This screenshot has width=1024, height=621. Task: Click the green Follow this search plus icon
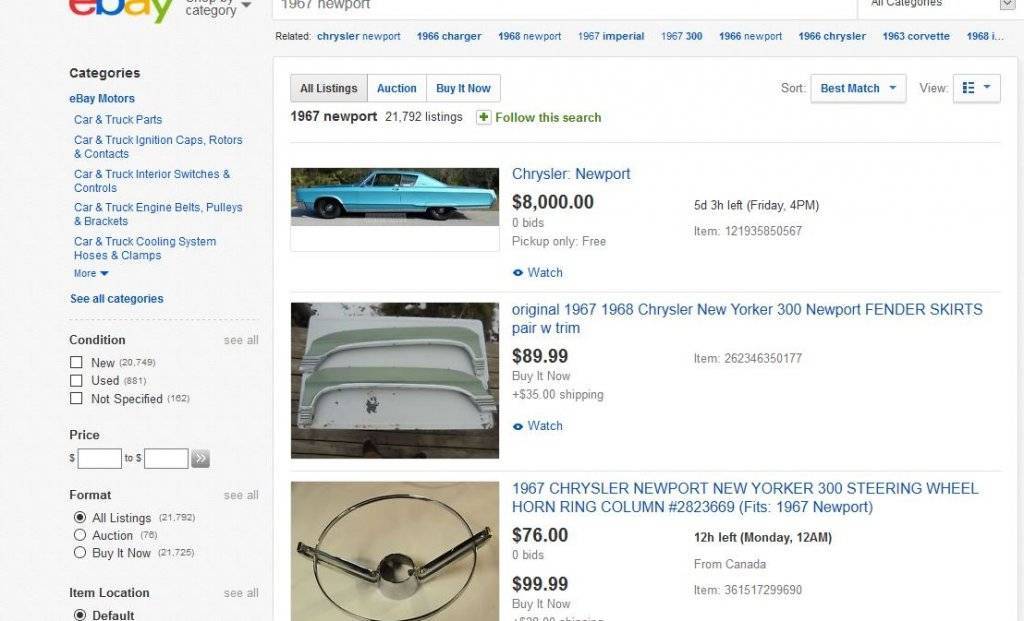coord(484,117)
